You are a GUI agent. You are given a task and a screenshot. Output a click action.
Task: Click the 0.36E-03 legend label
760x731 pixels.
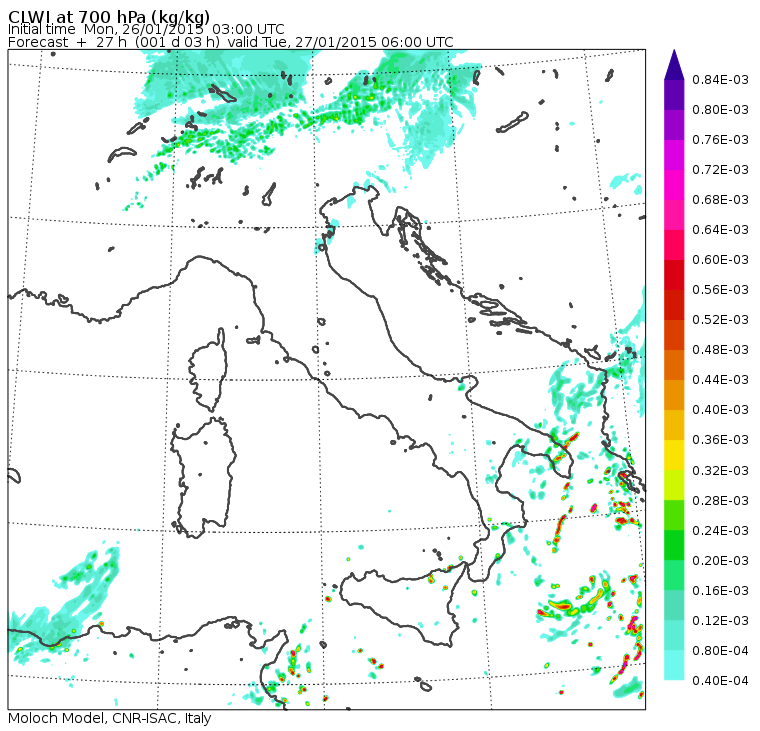[720, 440]
